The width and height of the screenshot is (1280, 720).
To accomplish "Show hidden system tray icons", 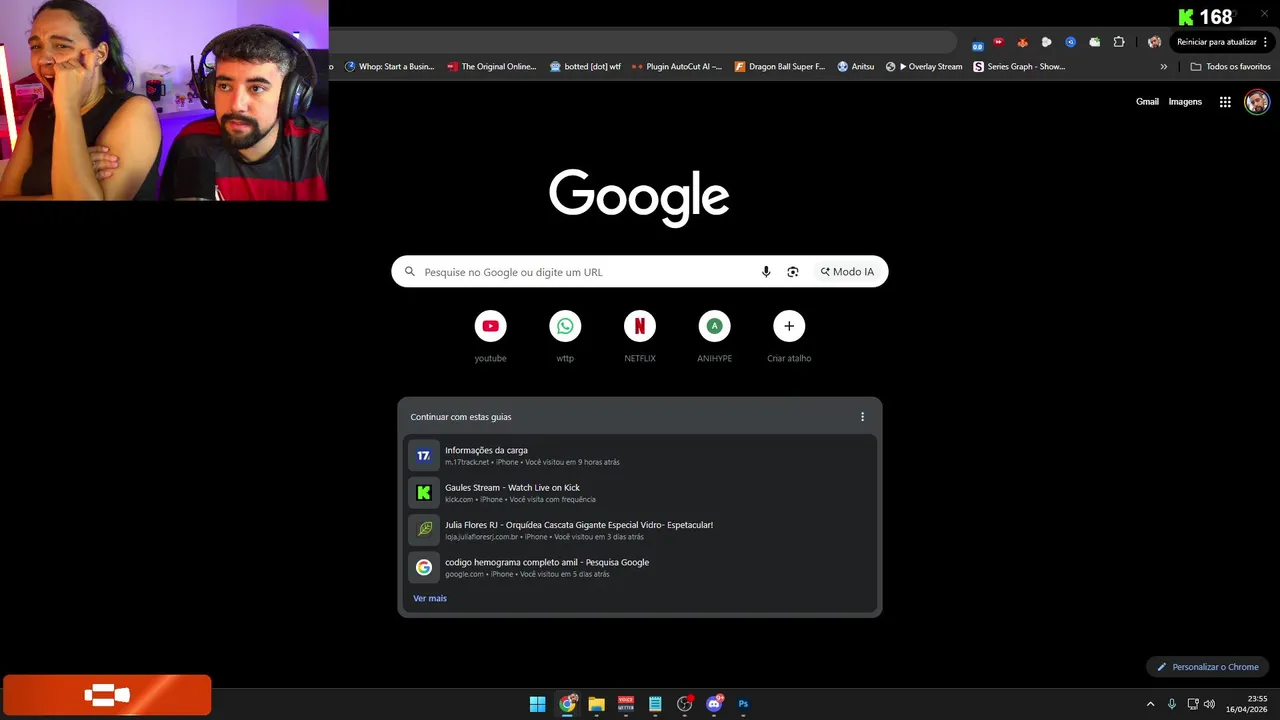I will coord(1150,704).
